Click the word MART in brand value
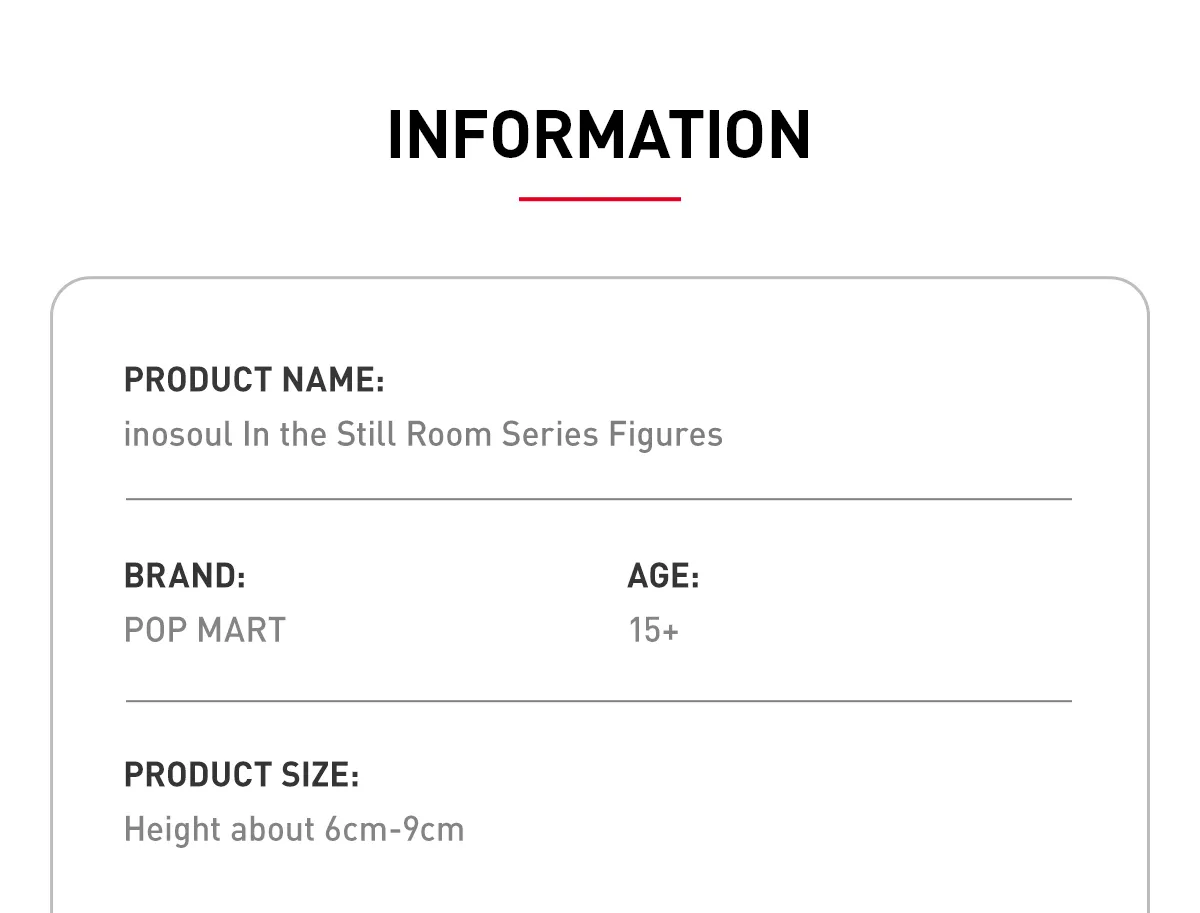This screenshot has width=1200, height=913. tap(242, 630)
